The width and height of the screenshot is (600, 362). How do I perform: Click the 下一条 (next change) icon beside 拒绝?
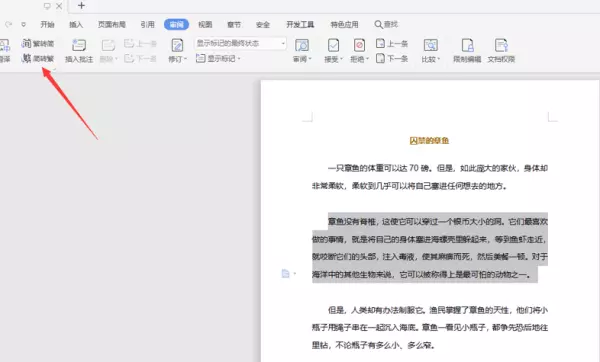click(x=392, y=59)
